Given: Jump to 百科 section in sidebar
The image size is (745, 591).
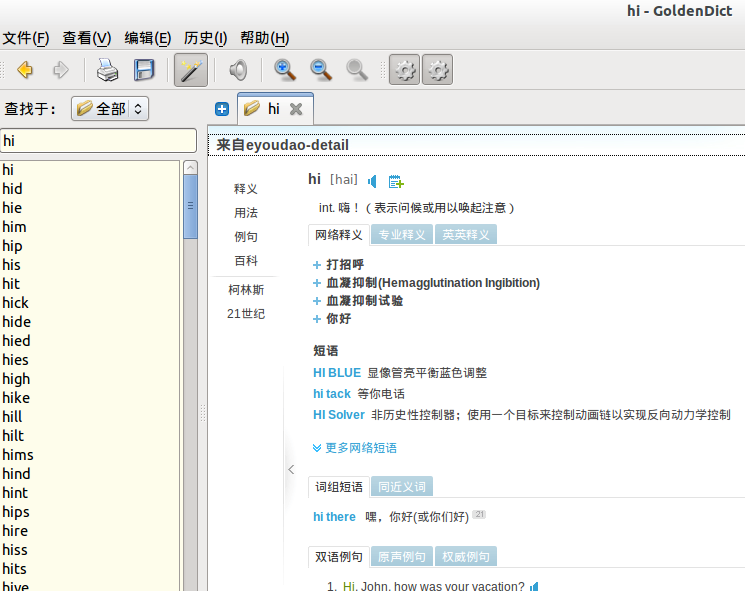Looking at the screenshot, I should point(246,260).
